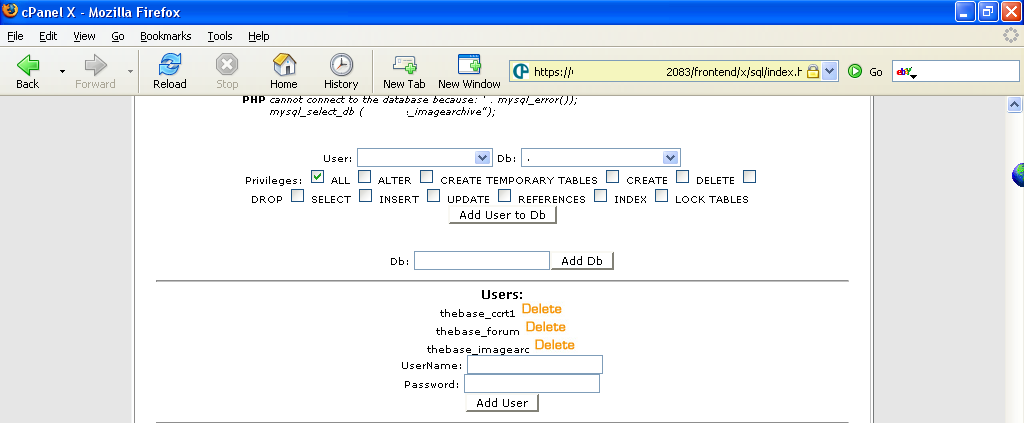Click the UserName input field
Image resolution: width=1024 pixels, height=423 pixels.
coord(535,364)
